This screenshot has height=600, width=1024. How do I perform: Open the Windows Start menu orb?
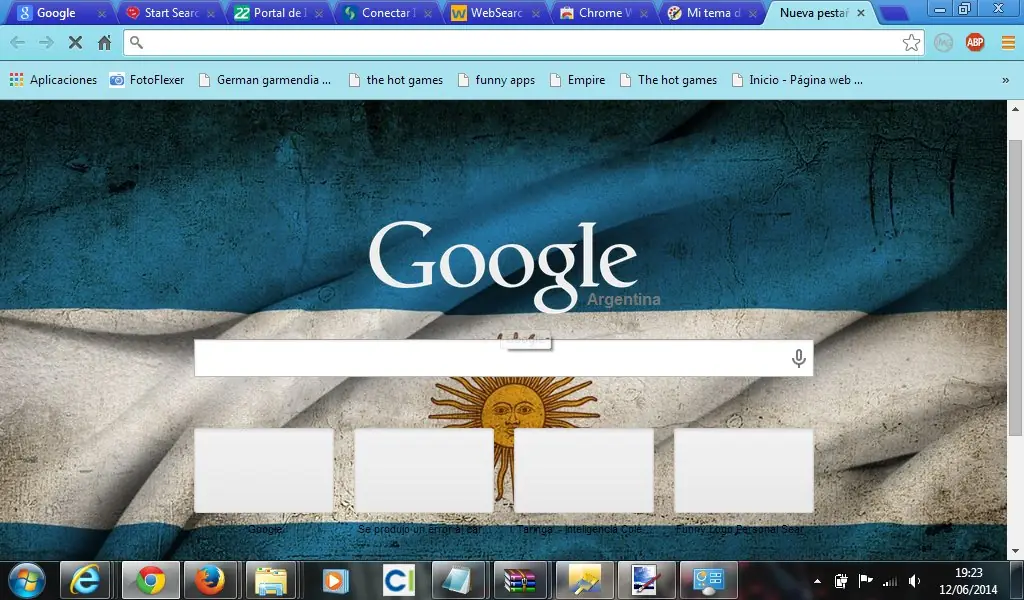26,580
